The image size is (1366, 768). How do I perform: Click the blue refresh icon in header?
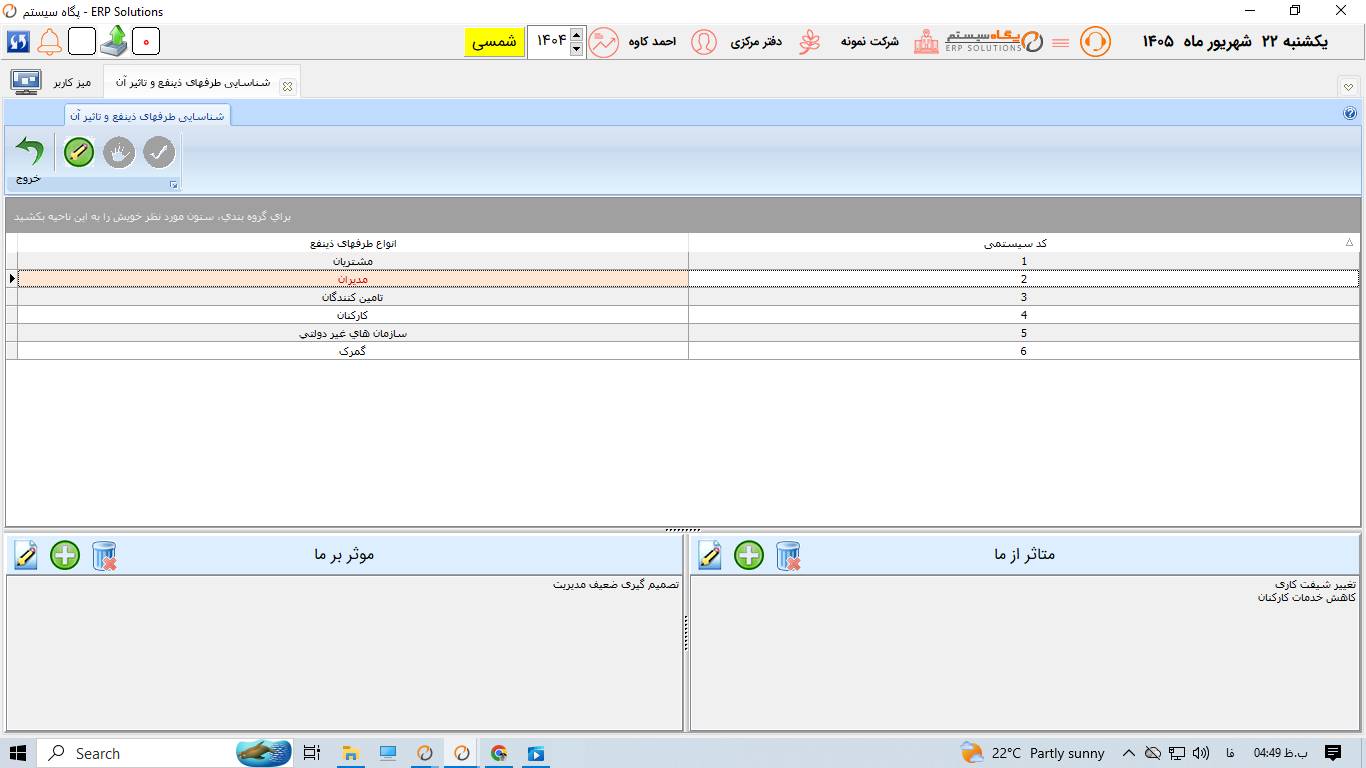click(x=18, y=42)
